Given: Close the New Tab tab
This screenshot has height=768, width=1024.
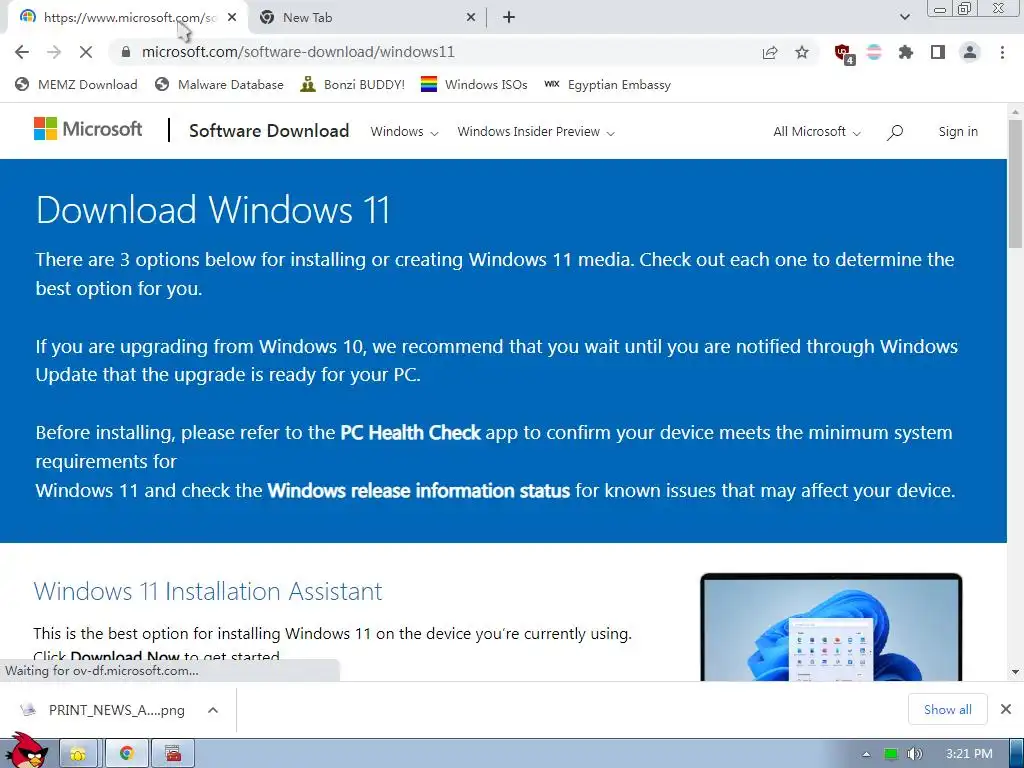Looking at the screenshot, I should tap(471, 18).
